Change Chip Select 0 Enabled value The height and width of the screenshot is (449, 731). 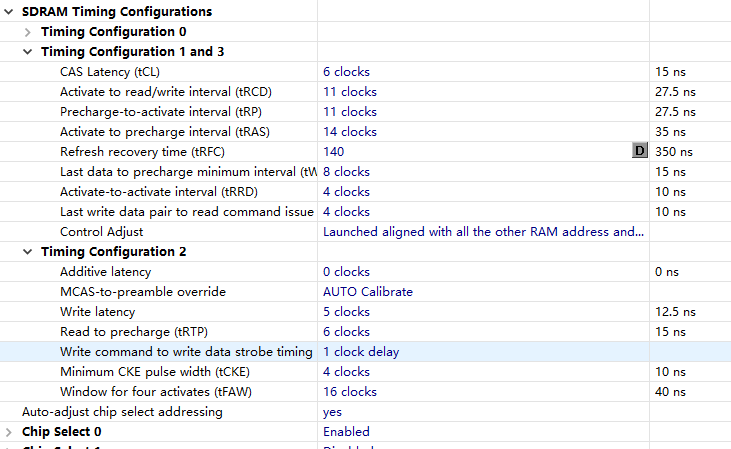pos(346,432)
